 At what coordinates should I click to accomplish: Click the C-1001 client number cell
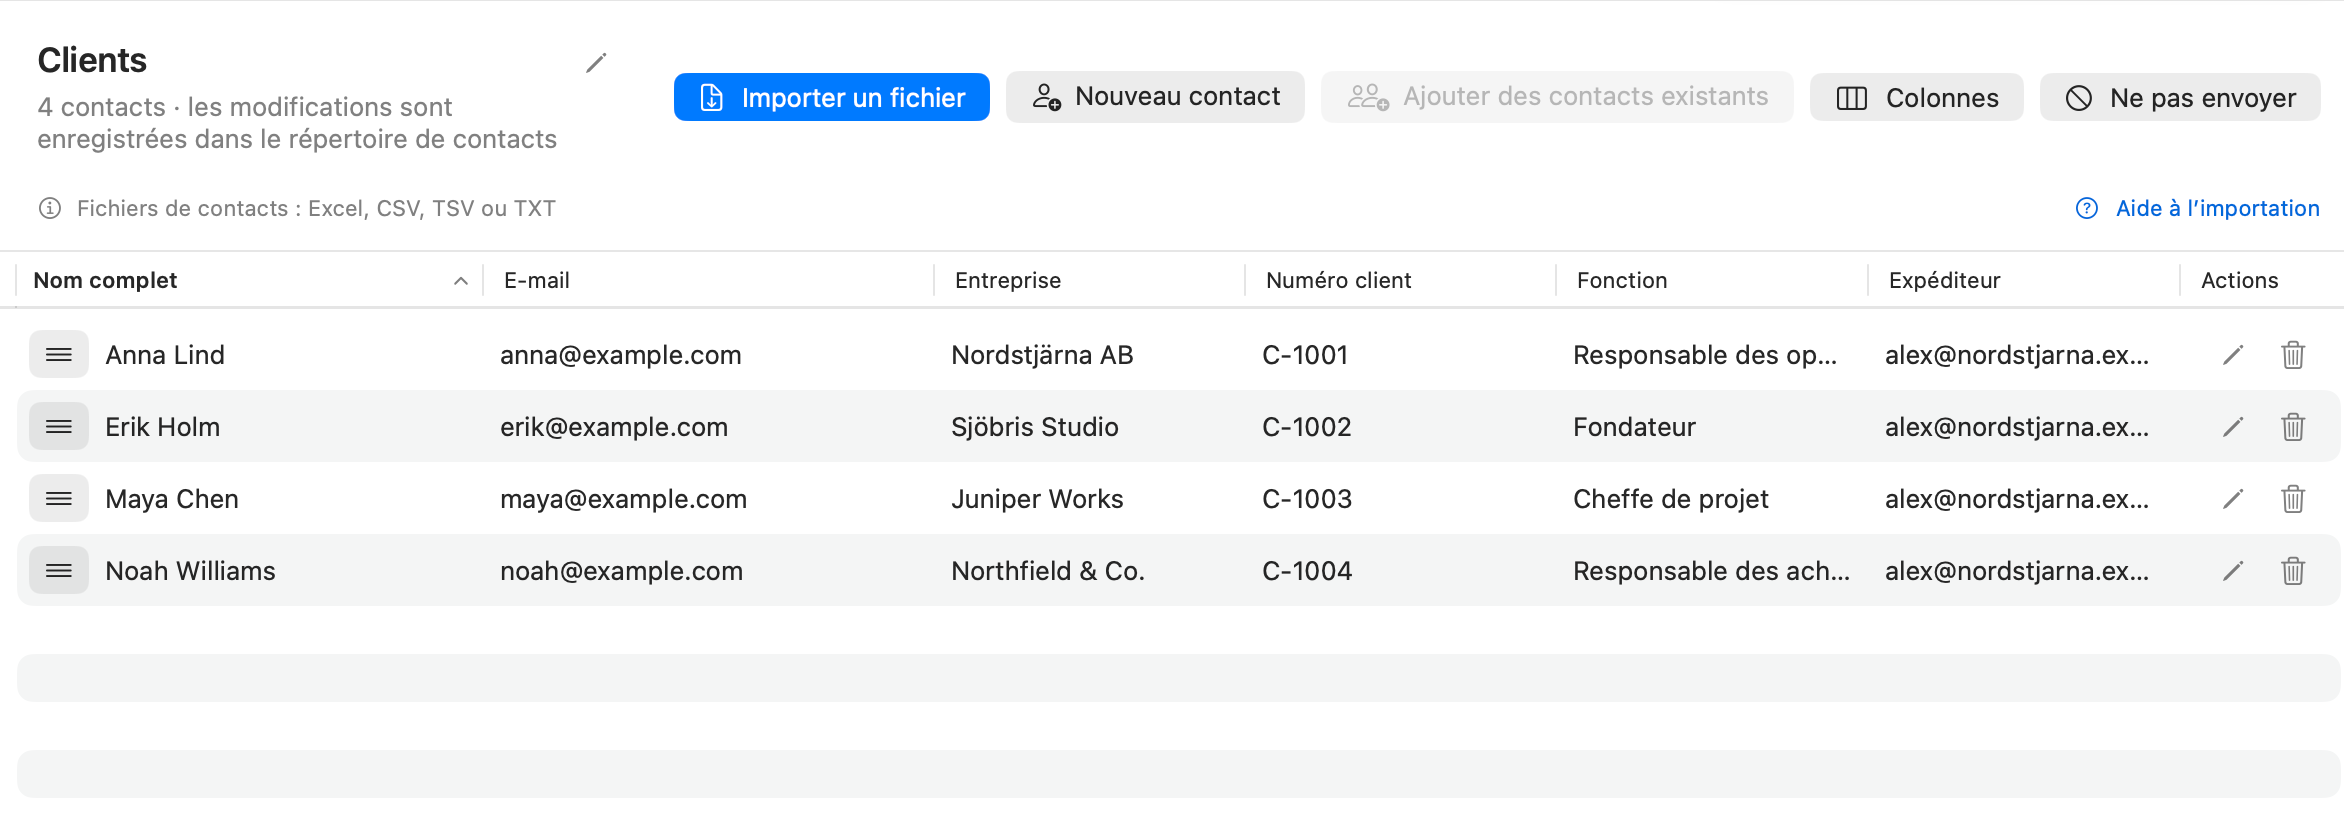1305,355
